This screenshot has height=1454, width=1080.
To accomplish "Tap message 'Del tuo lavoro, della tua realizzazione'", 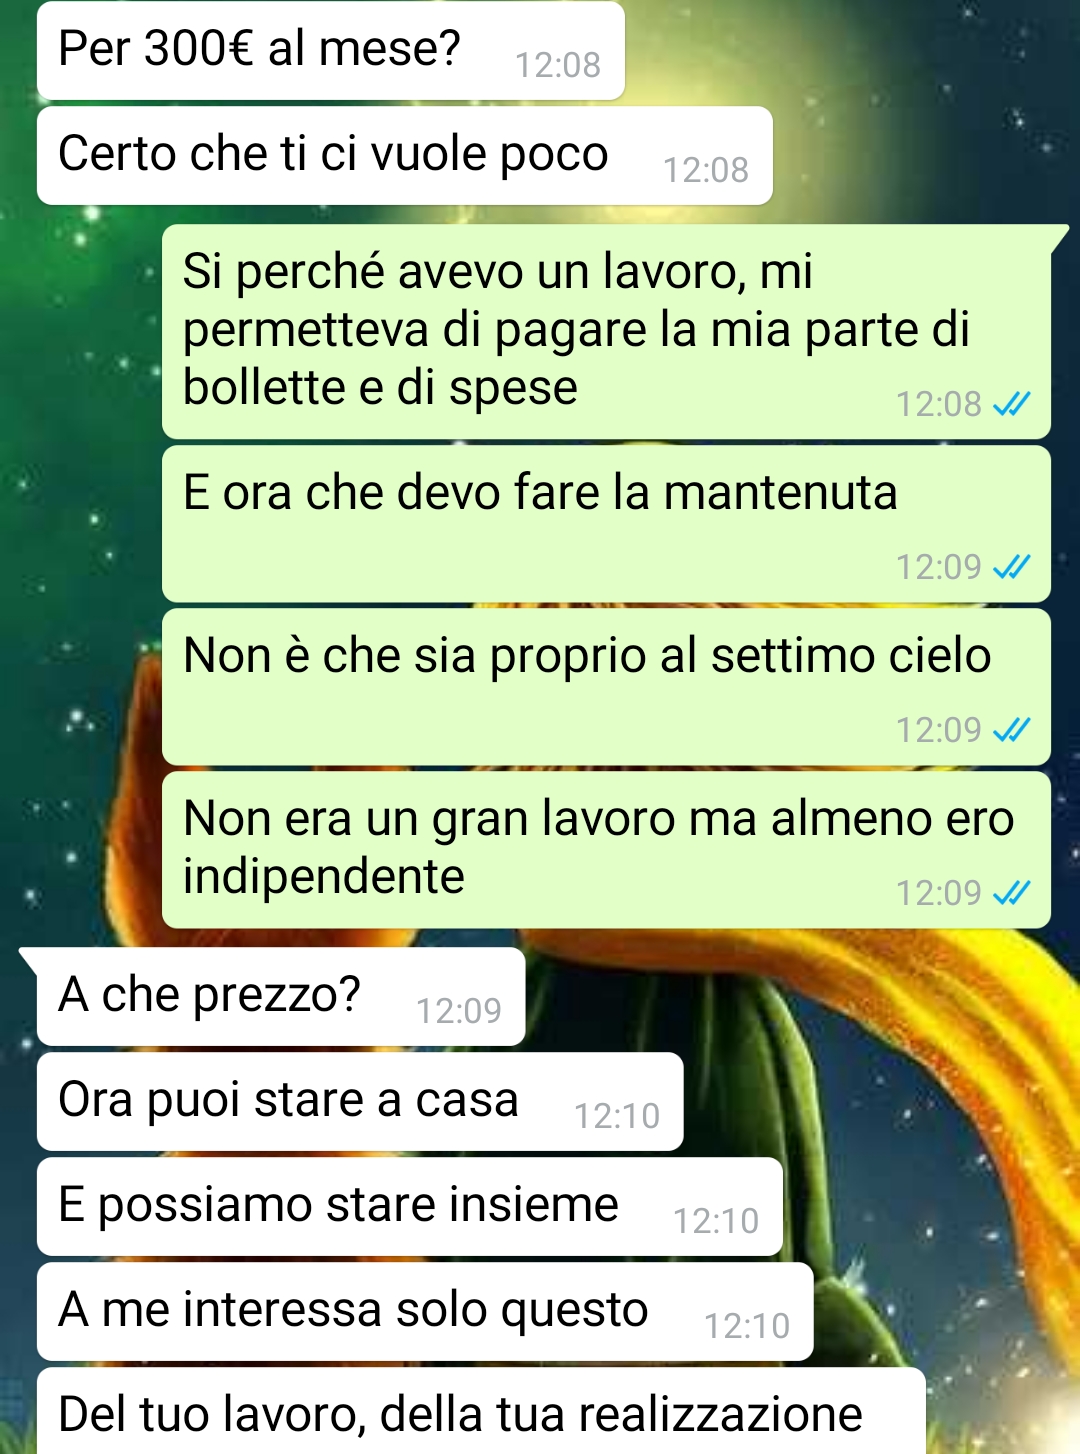I will tap(481, 1411).
